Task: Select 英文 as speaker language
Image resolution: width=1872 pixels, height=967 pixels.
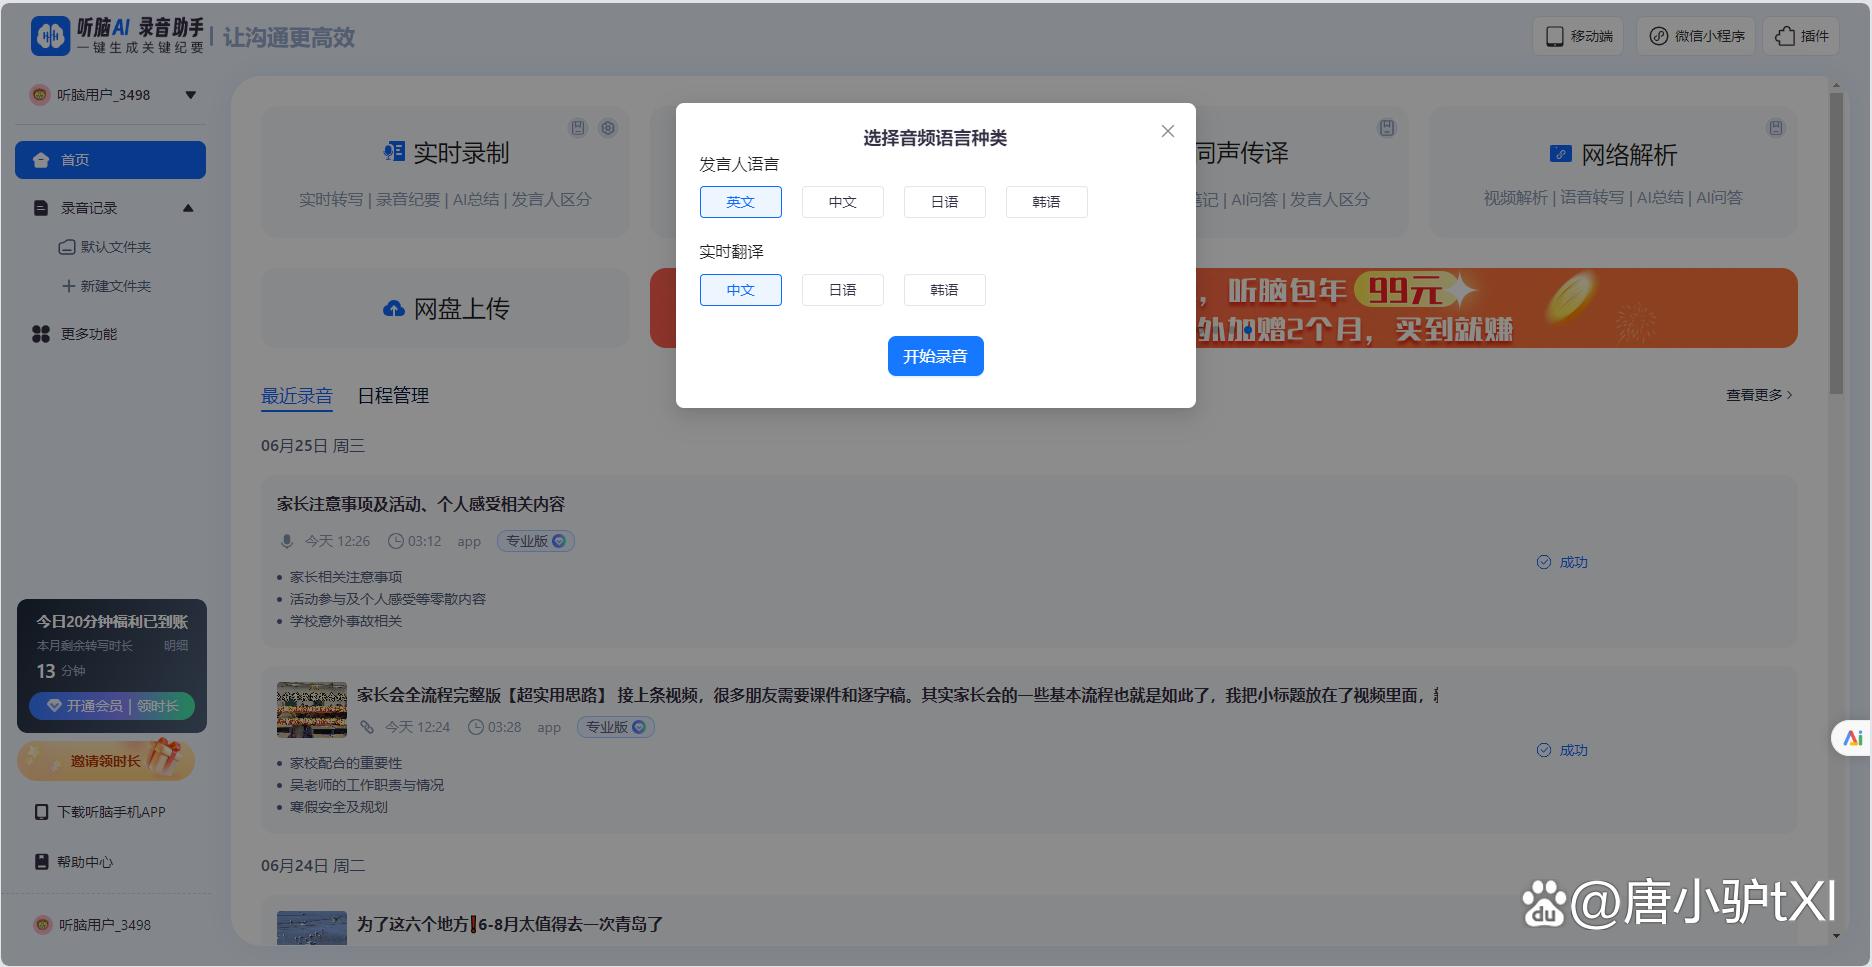Action: tap(741, 202)
